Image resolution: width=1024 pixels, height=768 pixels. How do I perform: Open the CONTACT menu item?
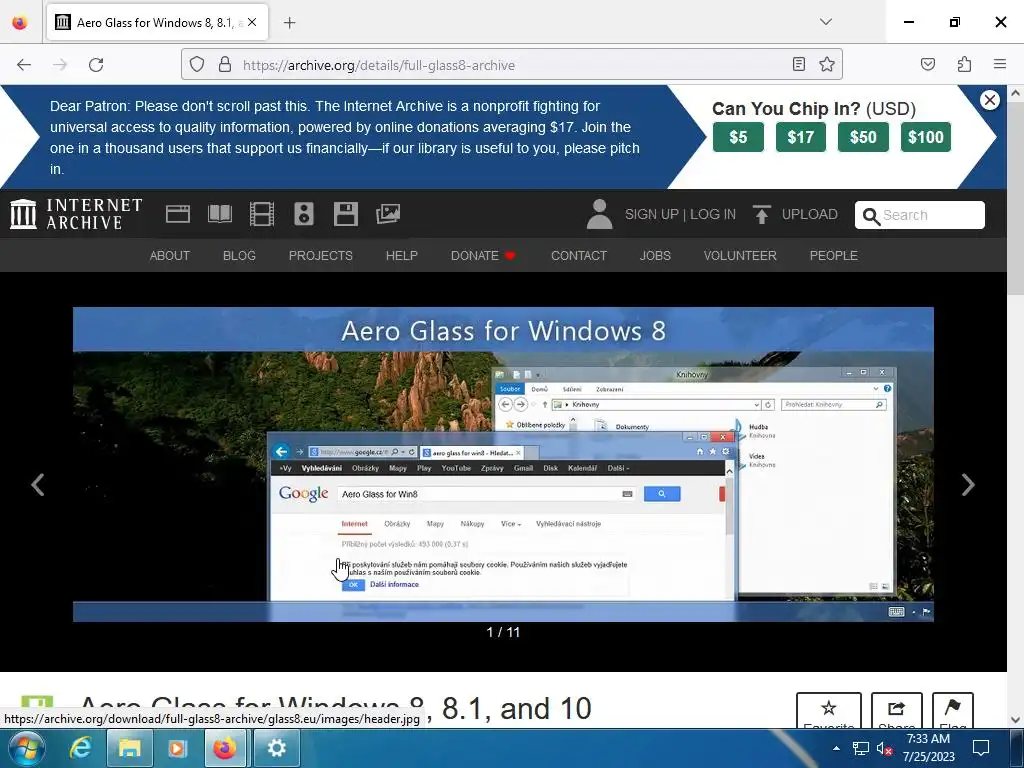[x=579, y=255]
